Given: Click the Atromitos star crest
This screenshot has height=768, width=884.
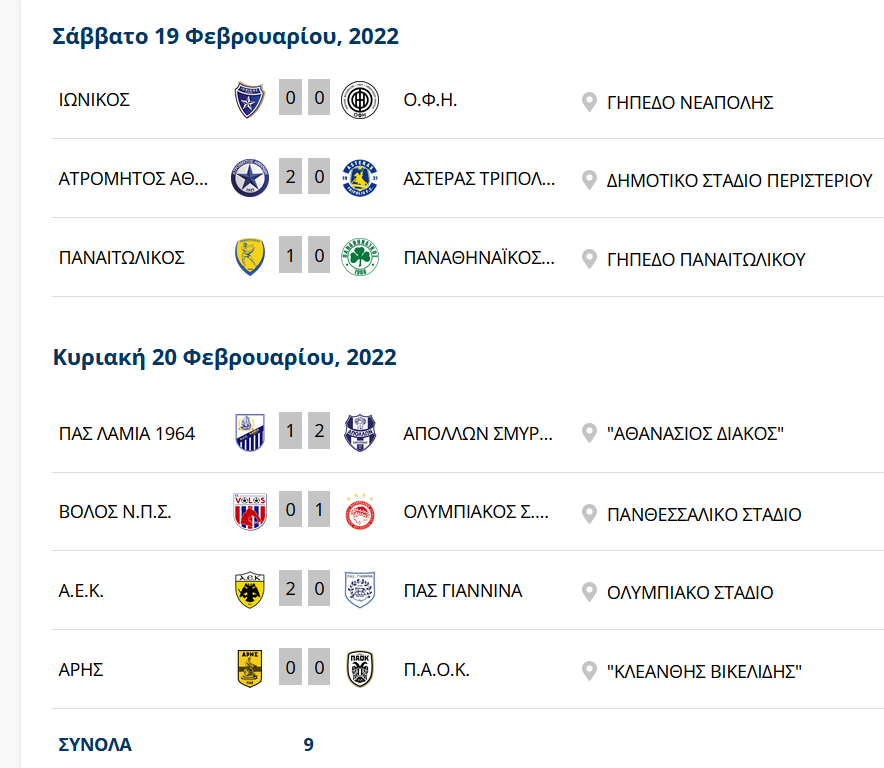Looking at the screenshot, I should (249, 179).
